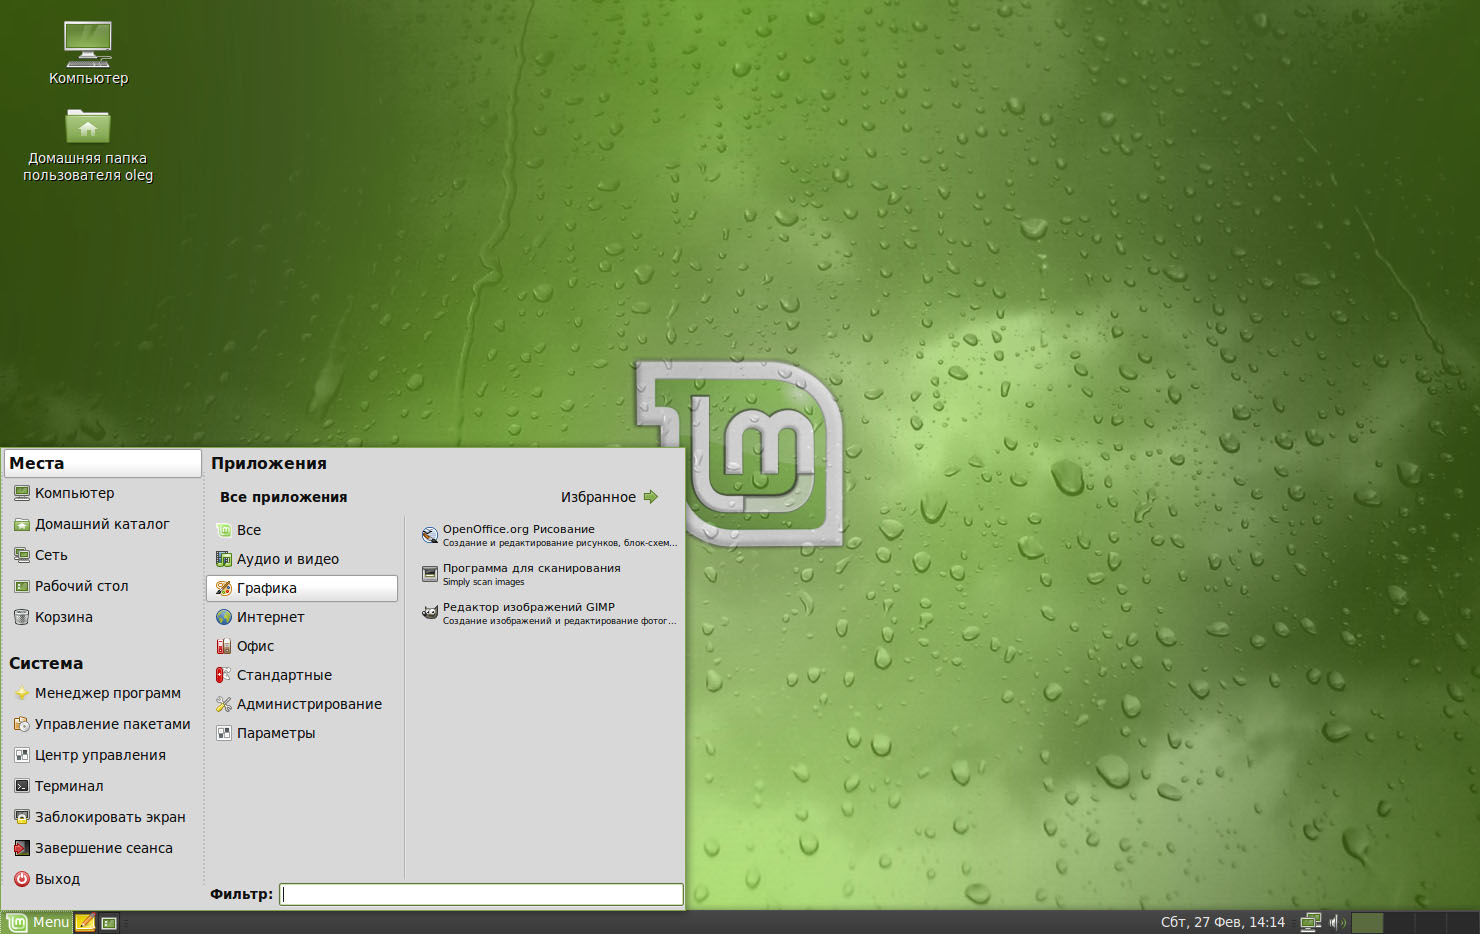Open the volume speaker tray icon

pyautogui.click(x=1336, y=922)
